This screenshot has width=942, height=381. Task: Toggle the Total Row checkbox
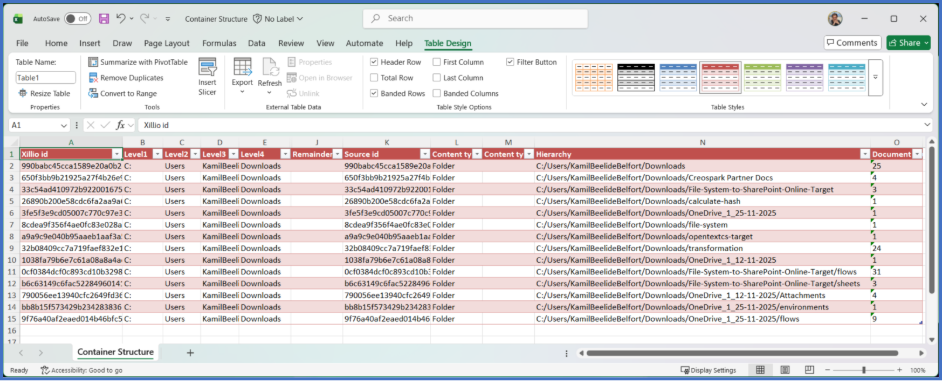[374, 78]
